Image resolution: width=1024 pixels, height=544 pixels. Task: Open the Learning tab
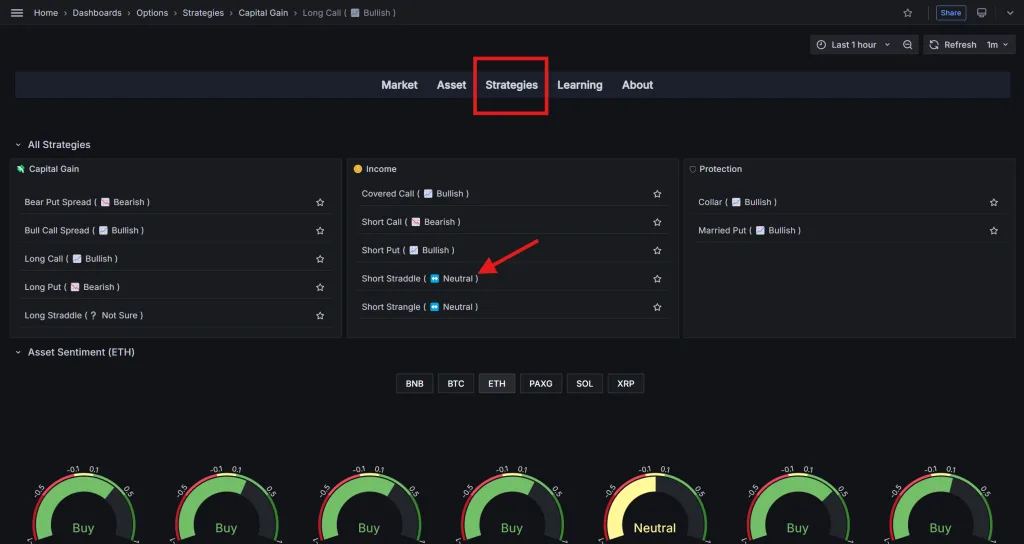click(579, 85)
